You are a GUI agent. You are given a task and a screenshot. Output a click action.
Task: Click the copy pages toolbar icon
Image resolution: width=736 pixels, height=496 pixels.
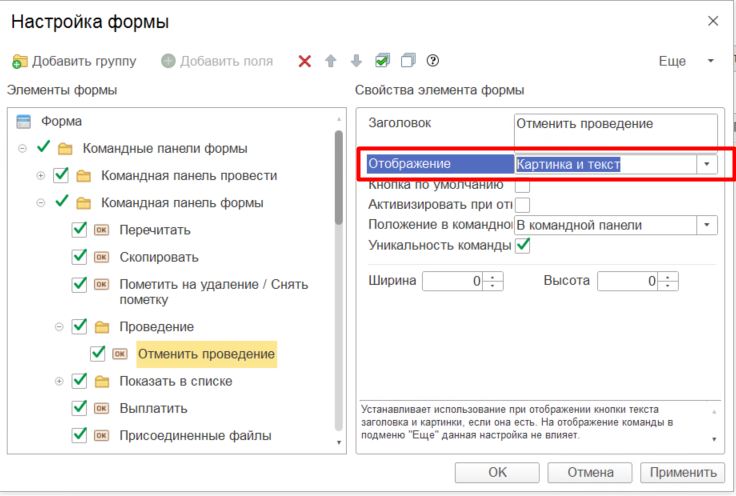pos(407,61)
